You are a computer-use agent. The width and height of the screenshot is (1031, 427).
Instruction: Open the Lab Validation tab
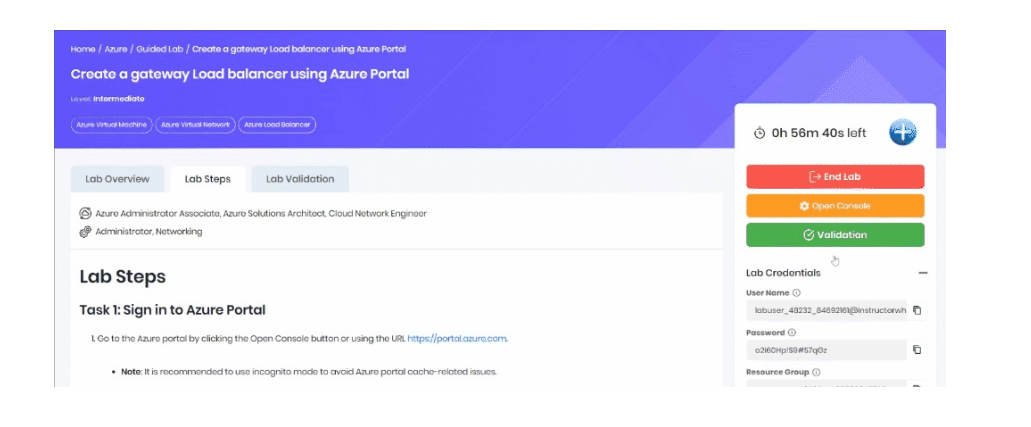click(x=300, y=179)
